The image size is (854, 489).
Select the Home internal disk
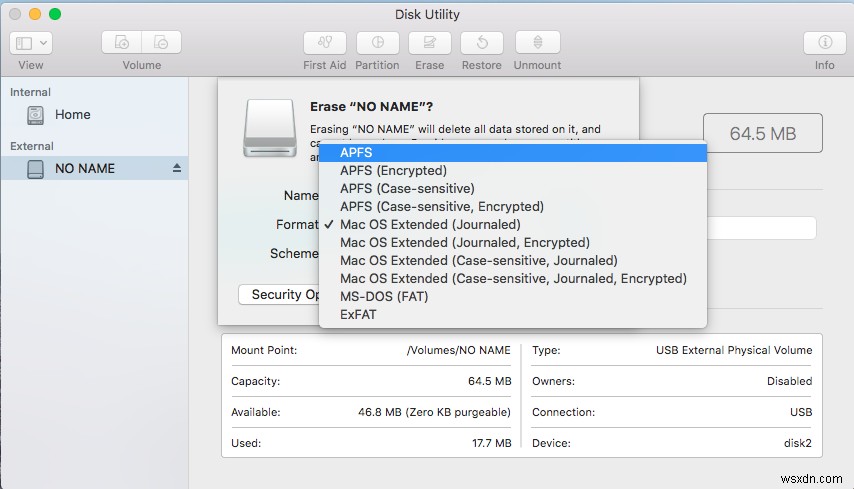95,114
